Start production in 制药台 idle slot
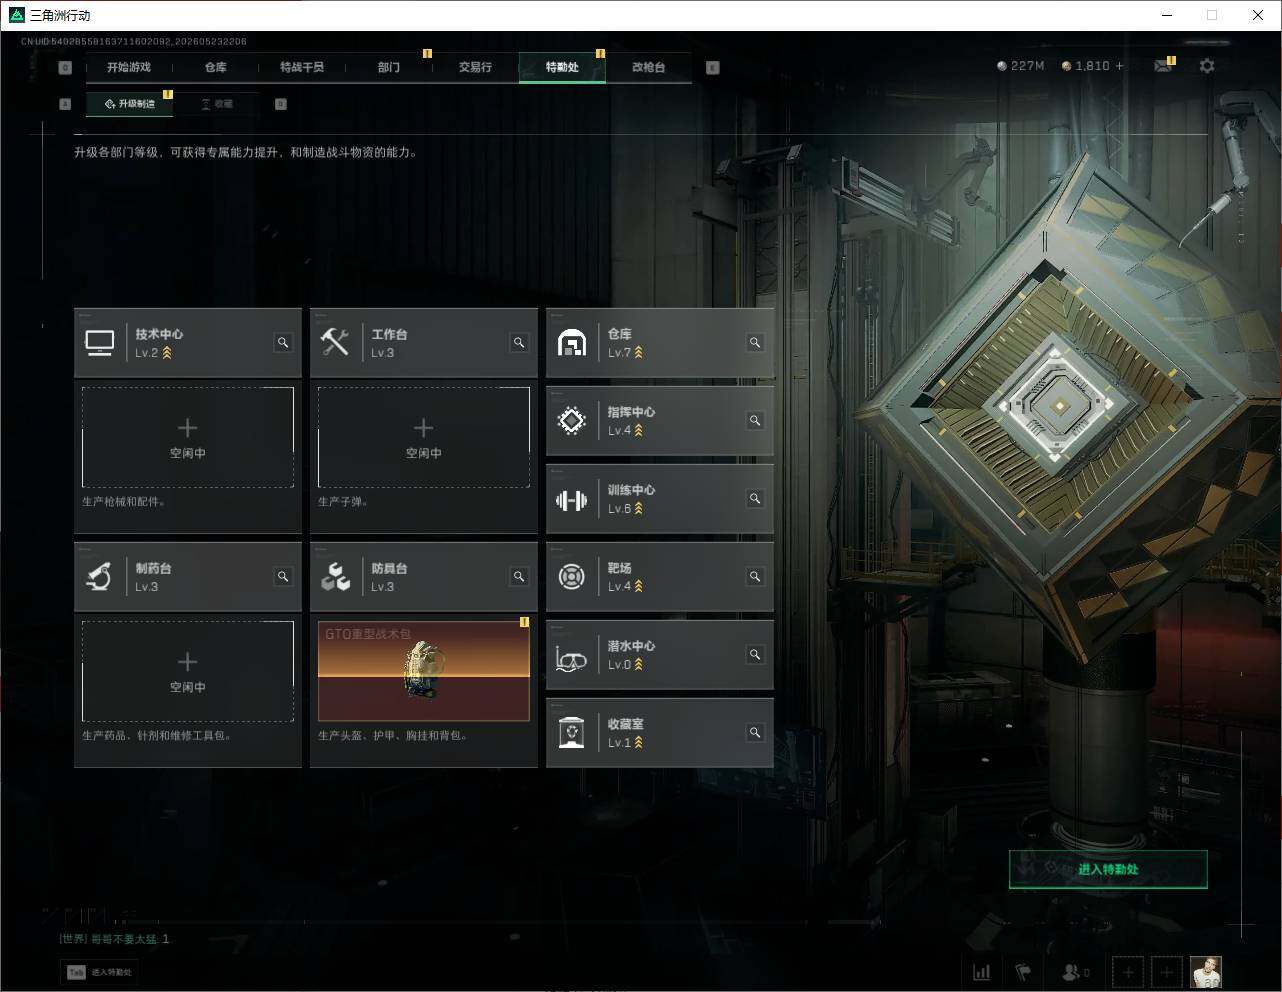Viewport: 1282px width, 992px height. [188, 671]
